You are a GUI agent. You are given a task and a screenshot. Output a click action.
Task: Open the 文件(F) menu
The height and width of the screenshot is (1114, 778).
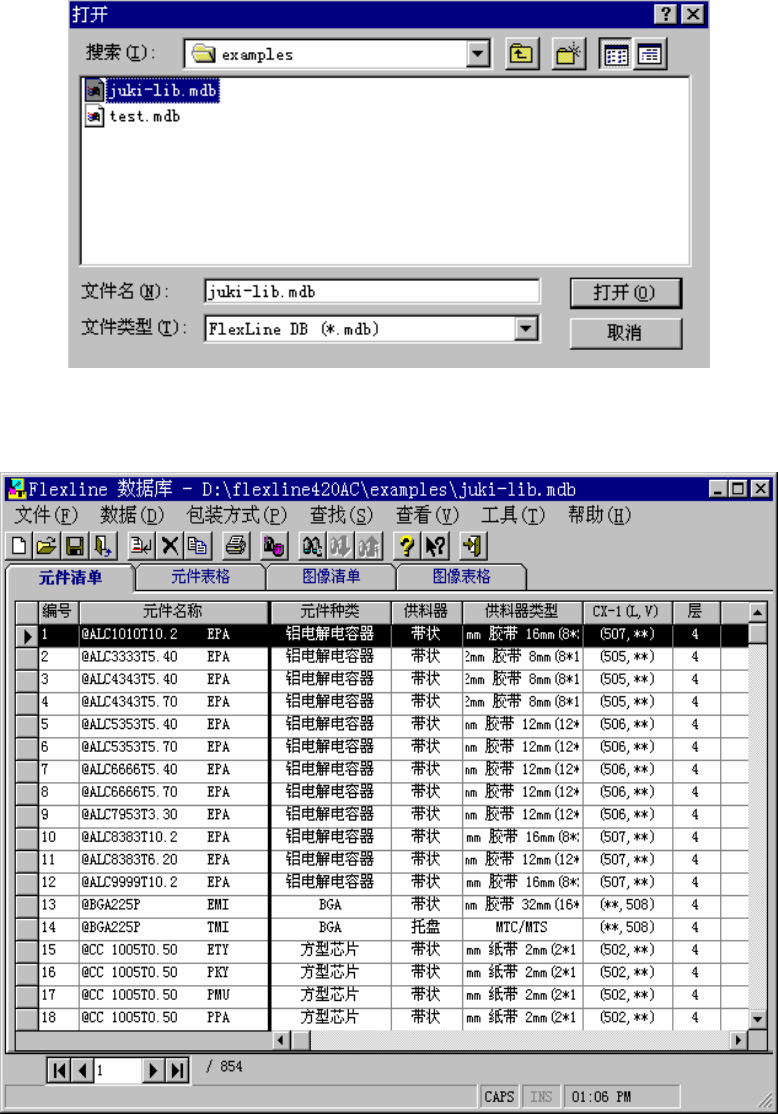coord(46,515)
